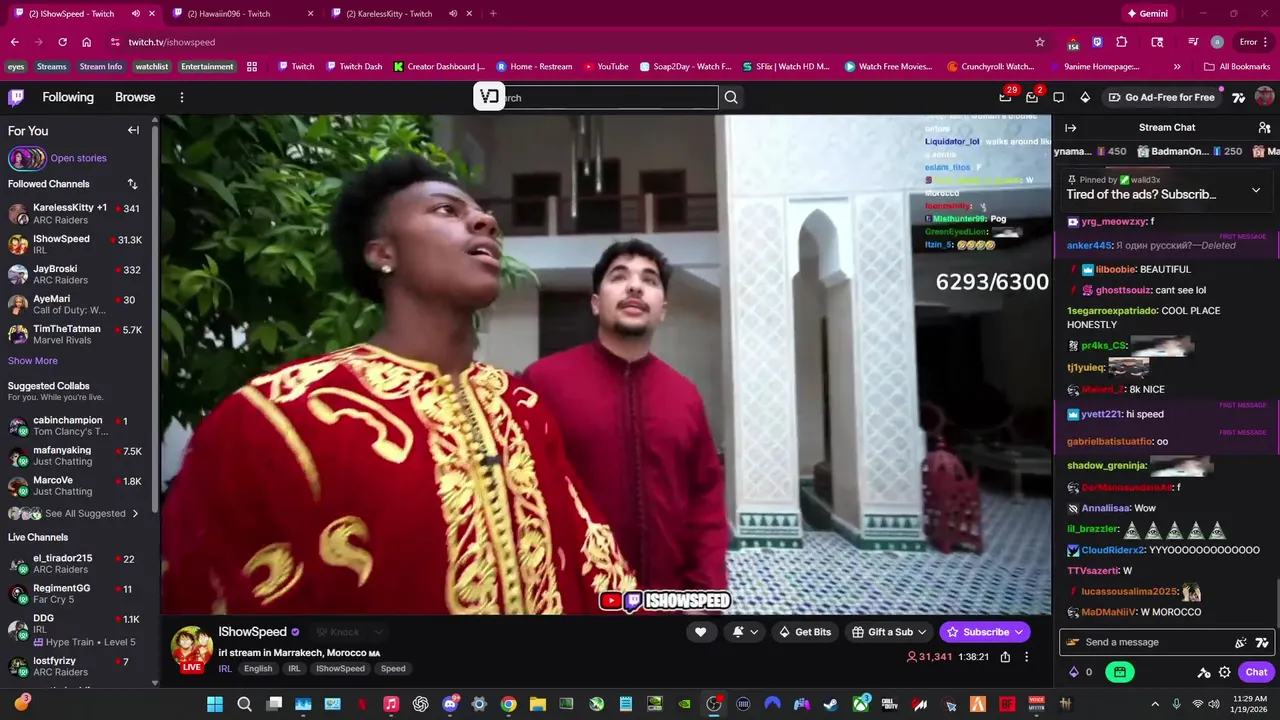Select the English stream tag
The height and width of the screenshot is (720, 1280).
[x=258, y=669]
